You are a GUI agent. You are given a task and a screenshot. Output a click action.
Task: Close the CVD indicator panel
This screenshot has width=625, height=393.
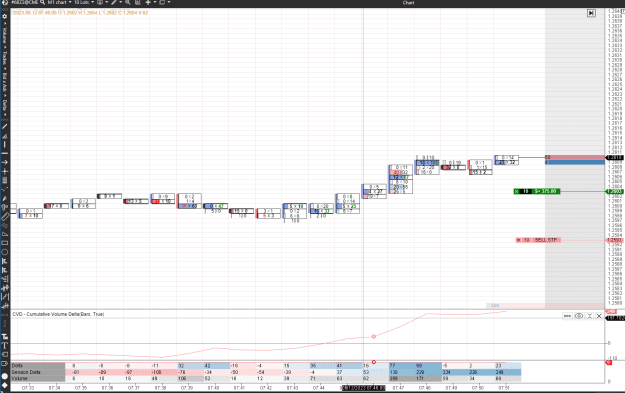599,316
